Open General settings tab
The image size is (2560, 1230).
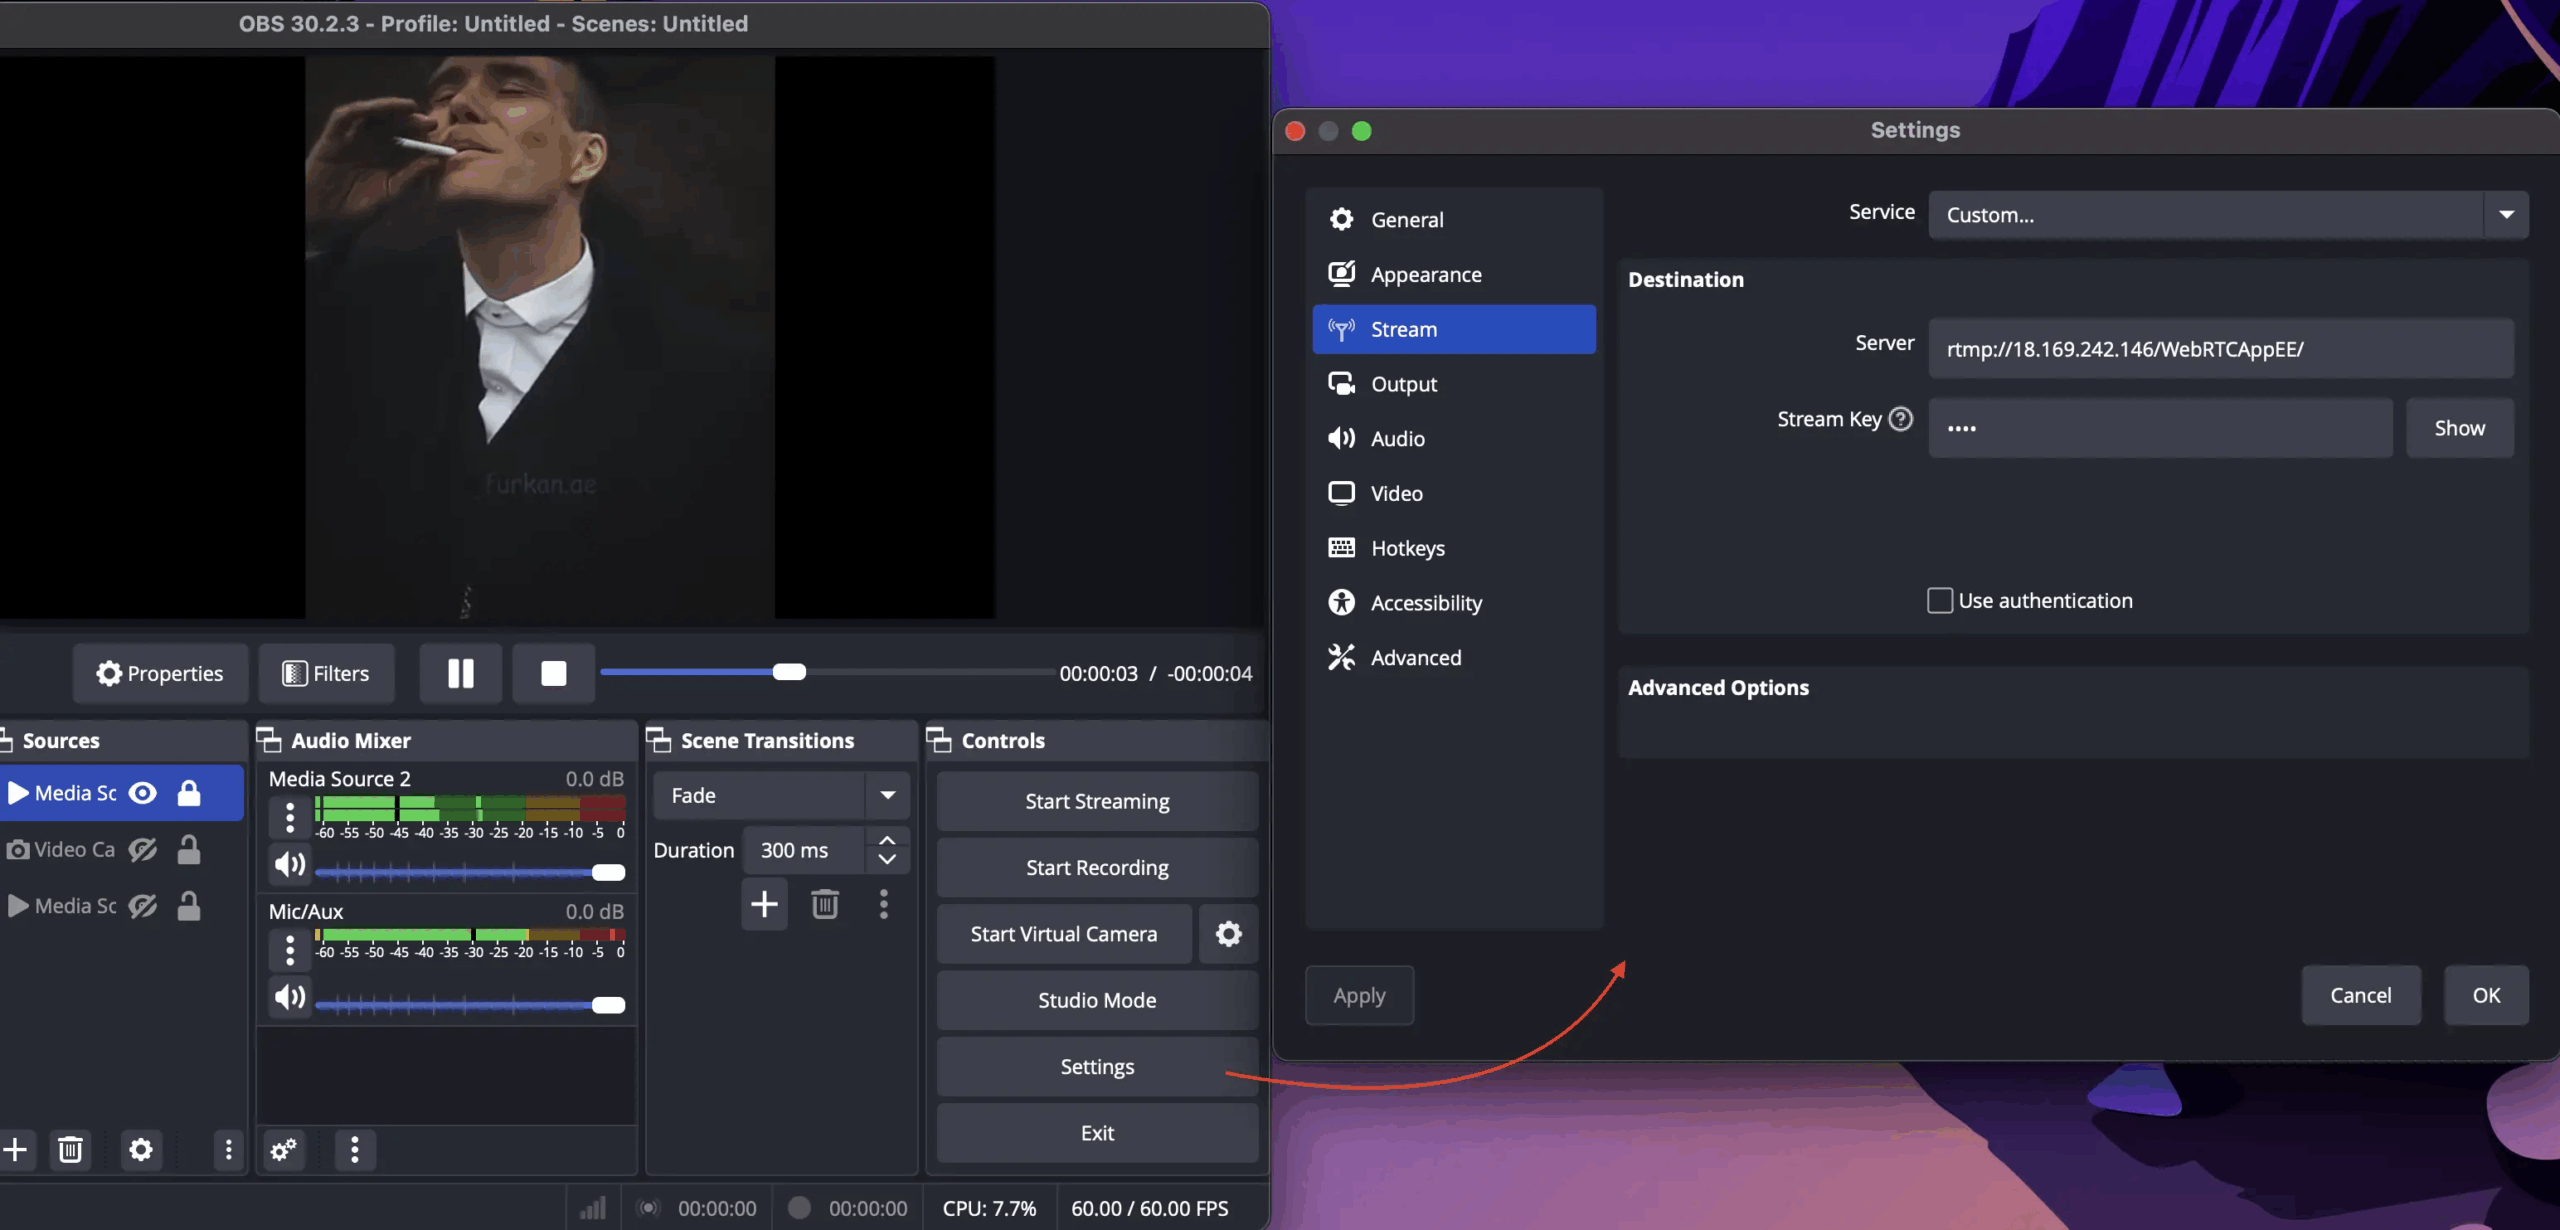coord(1454,219)
